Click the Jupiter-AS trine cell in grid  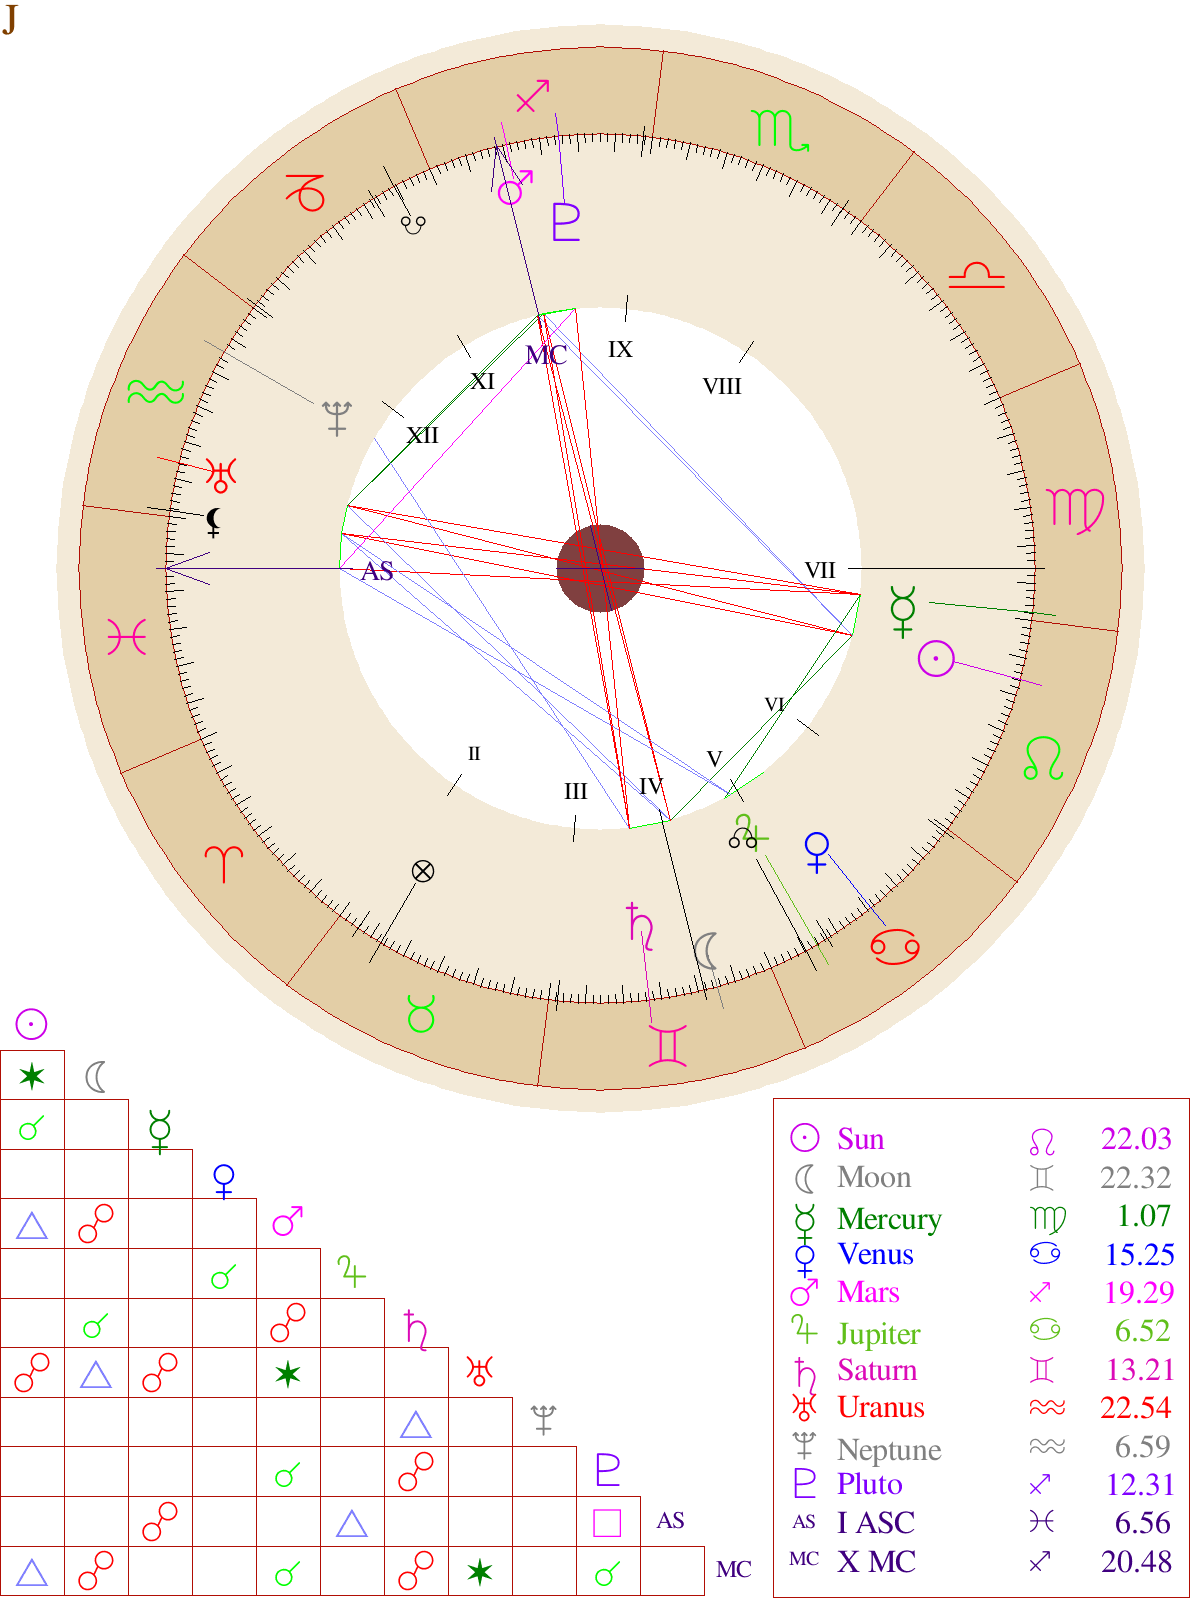pos(352,1522)
